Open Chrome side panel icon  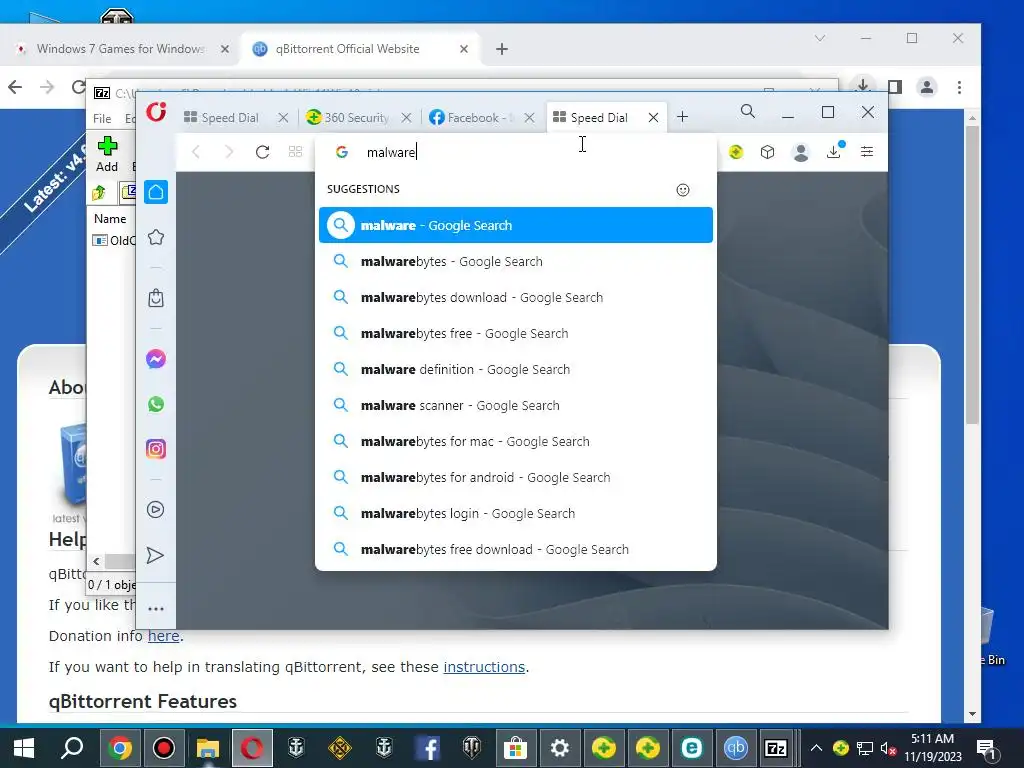[895, 87]
